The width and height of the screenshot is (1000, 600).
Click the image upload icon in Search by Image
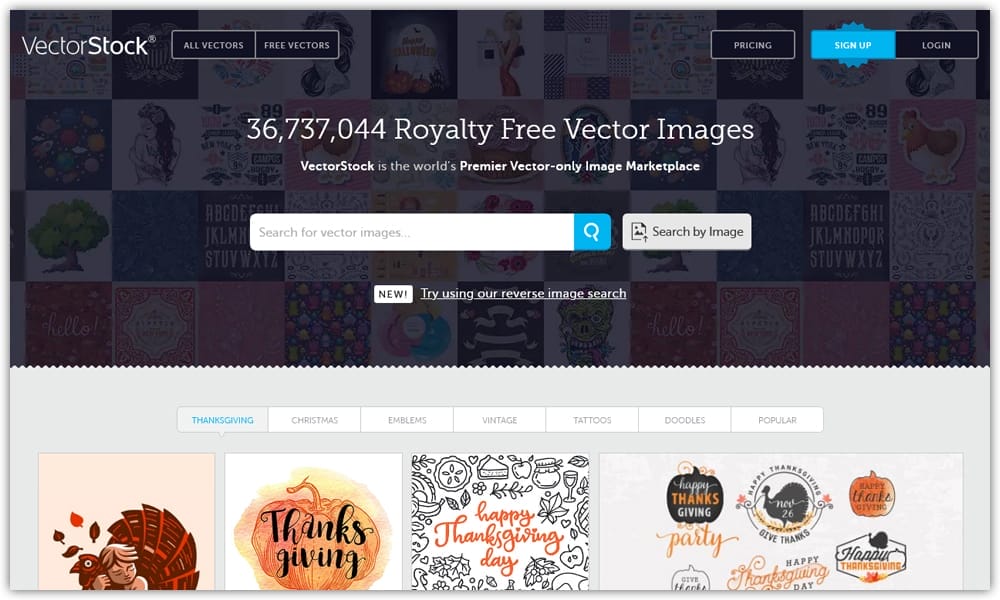pos(639,231)
